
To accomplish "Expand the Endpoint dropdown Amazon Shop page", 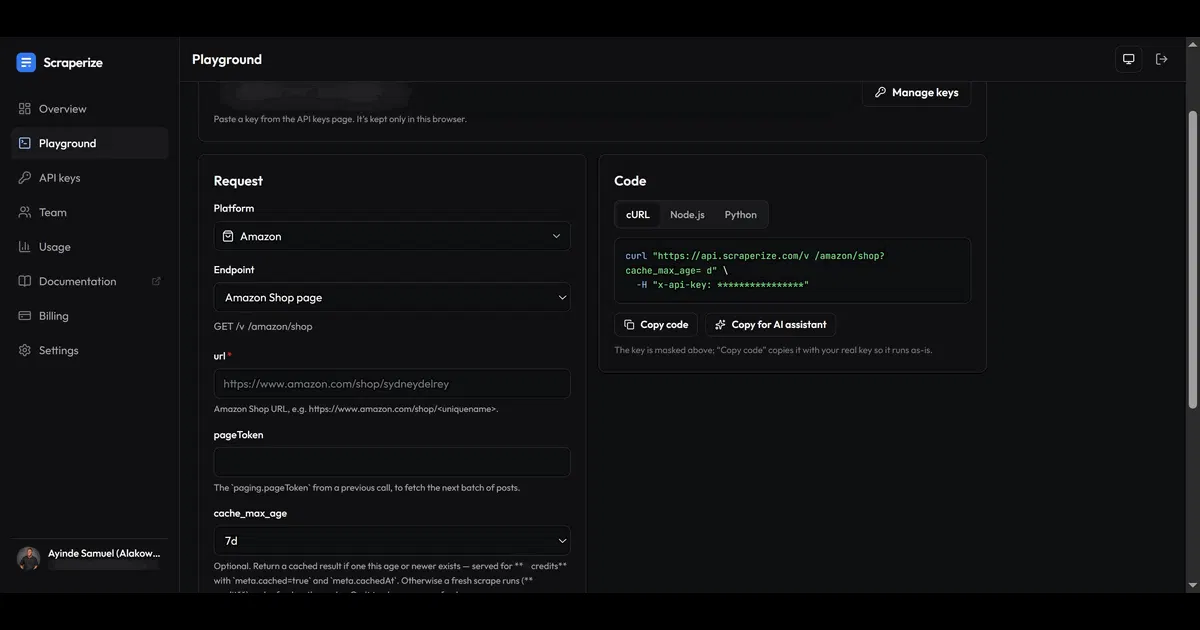I will tap(392, 297).
